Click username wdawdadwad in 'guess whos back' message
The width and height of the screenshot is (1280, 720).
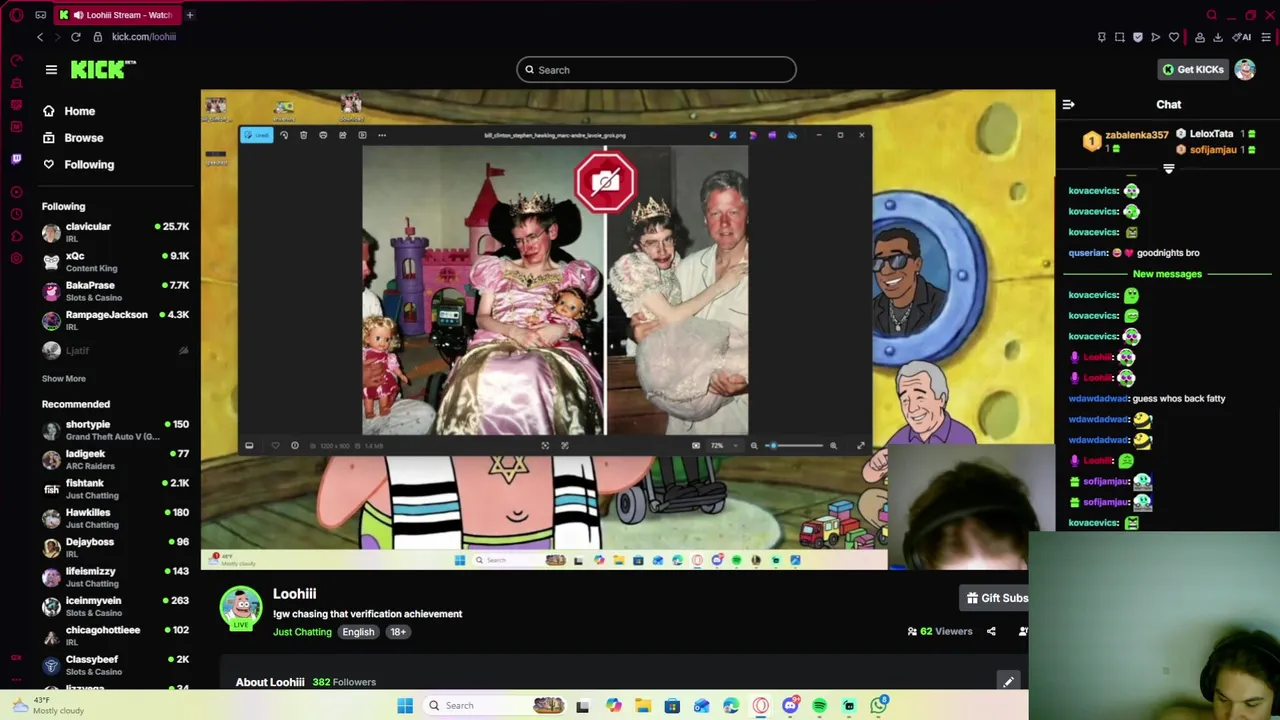click(1098, 398)
